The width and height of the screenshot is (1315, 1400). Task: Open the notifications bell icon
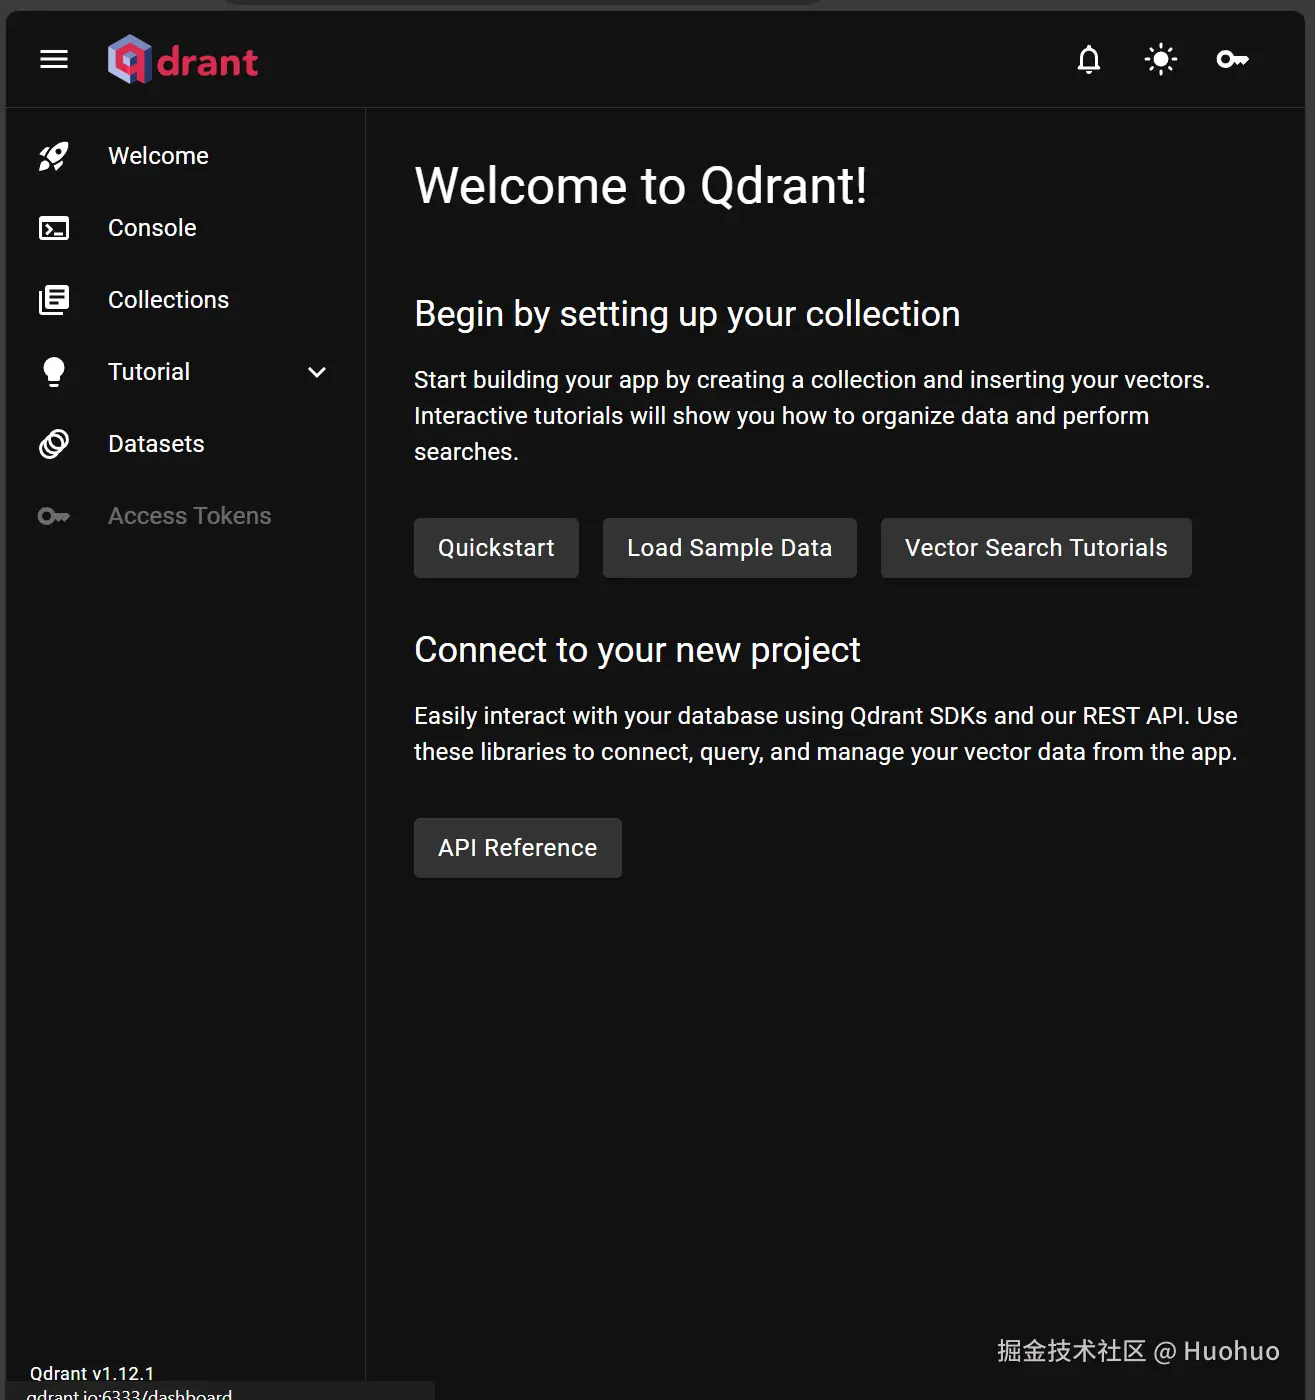click(1089, 60)
